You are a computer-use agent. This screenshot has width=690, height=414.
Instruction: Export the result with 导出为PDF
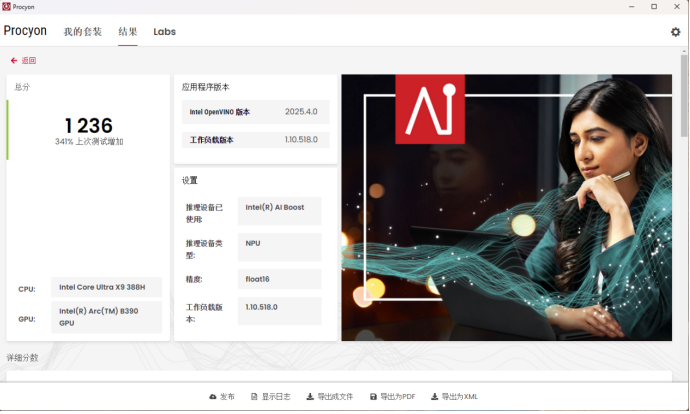tap(392, 397)
